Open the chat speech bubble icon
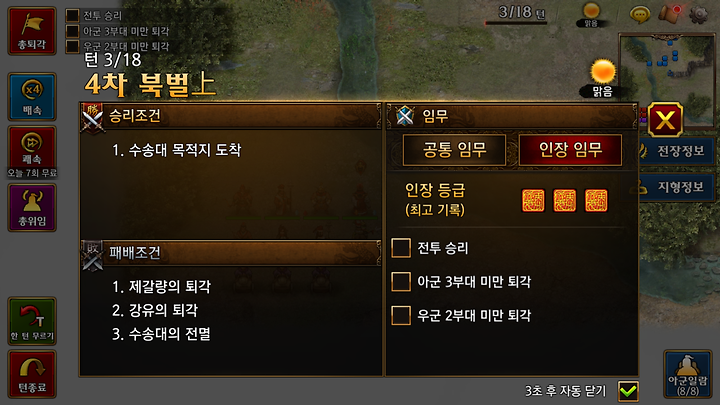720x405 pixels. pyautogui.click(x=639, y=15)
